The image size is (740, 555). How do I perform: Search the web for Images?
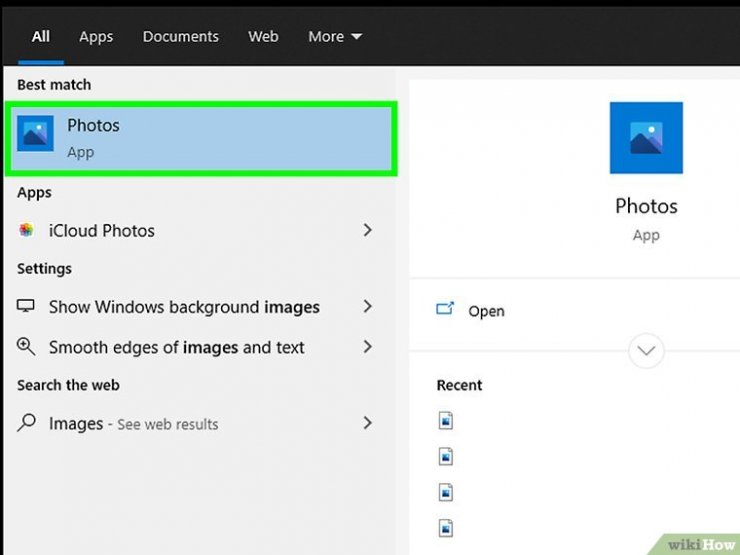tap(196, 424)
